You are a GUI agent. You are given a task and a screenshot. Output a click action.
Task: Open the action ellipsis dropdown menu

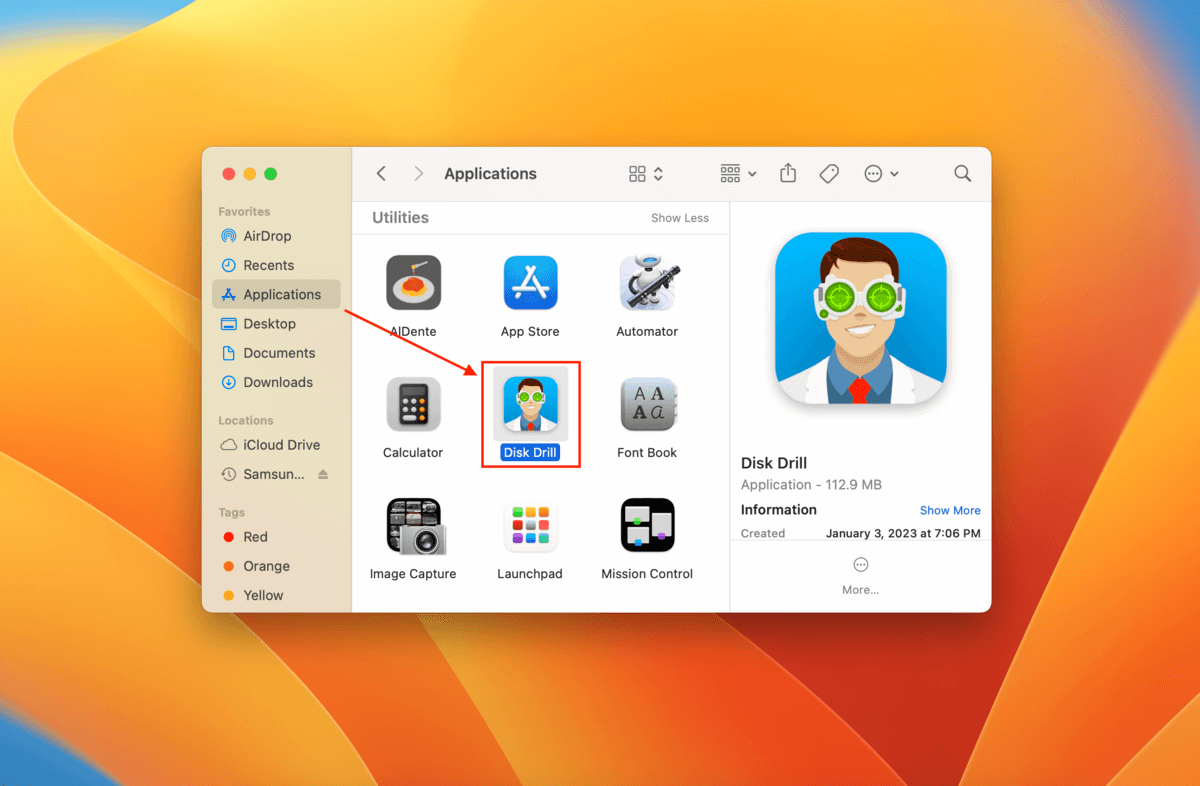point(882,174)
